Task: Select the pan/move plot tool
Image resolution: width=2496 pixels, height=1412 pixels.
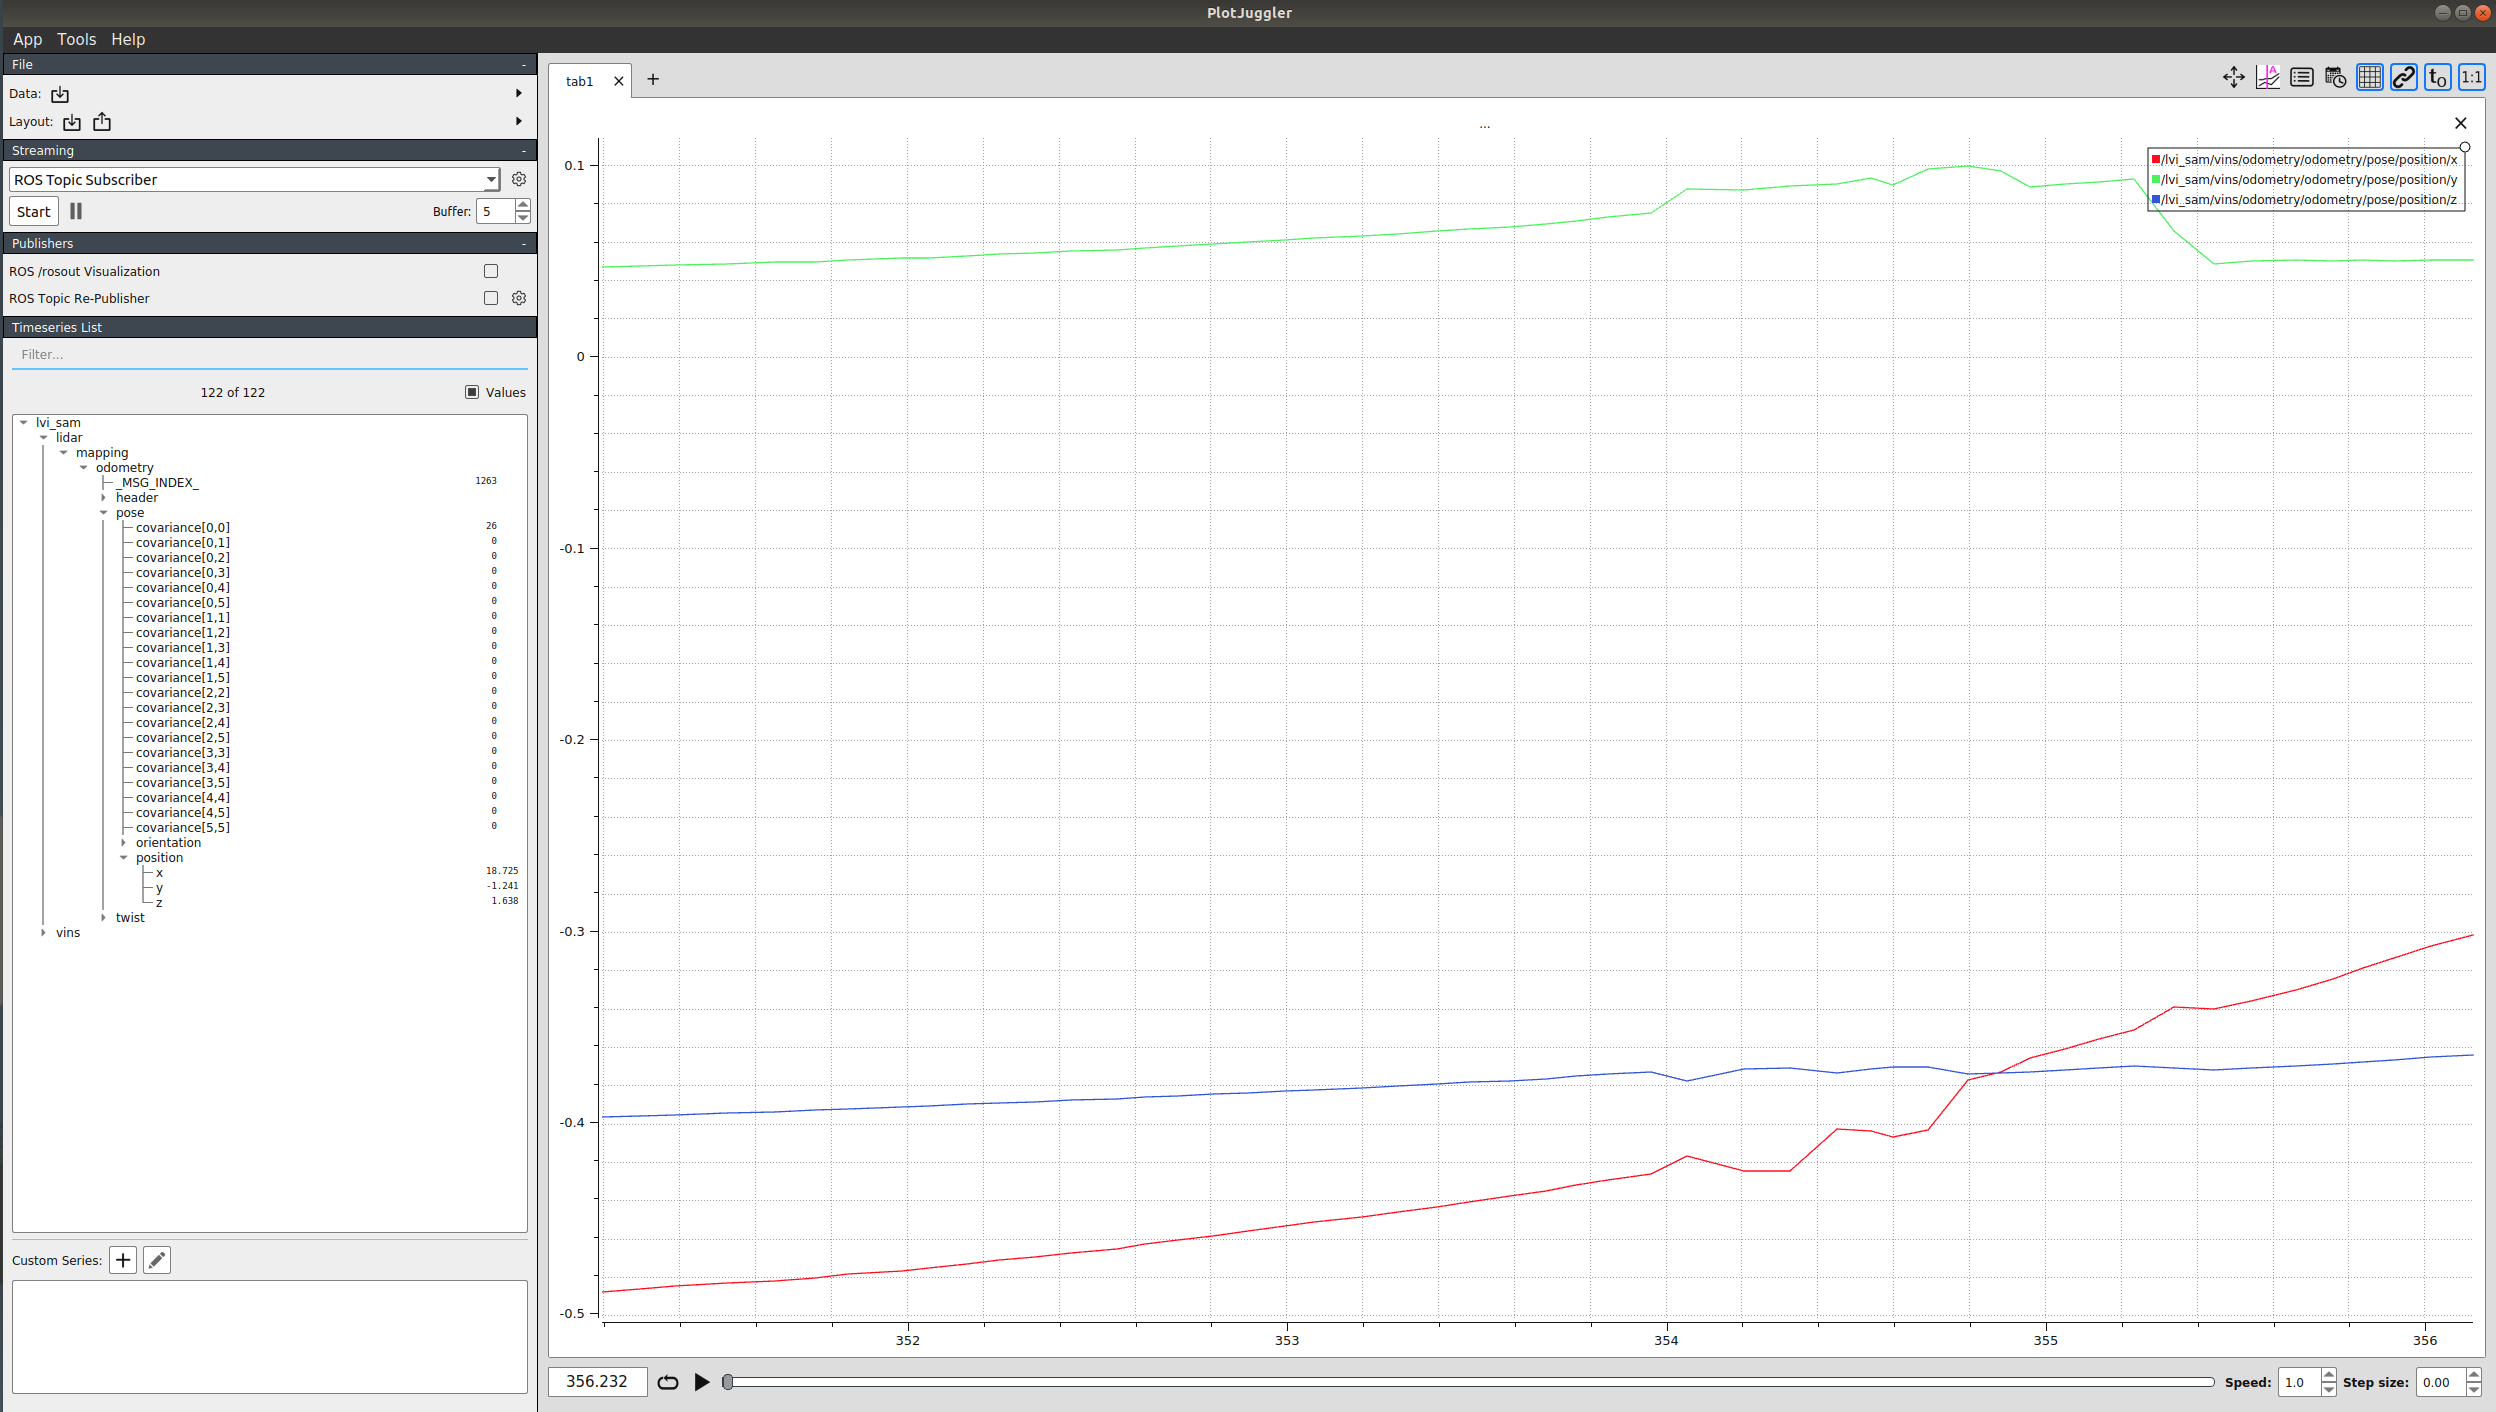Action: pyautogui.click(x=2233, y=77)
